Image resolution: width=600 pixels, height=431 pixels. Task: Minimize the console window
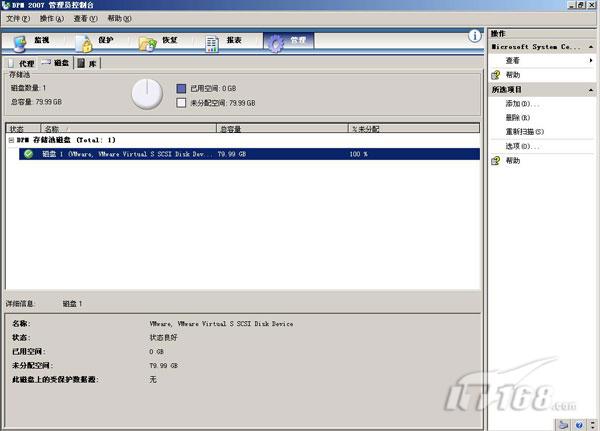[x=572, y=5]
